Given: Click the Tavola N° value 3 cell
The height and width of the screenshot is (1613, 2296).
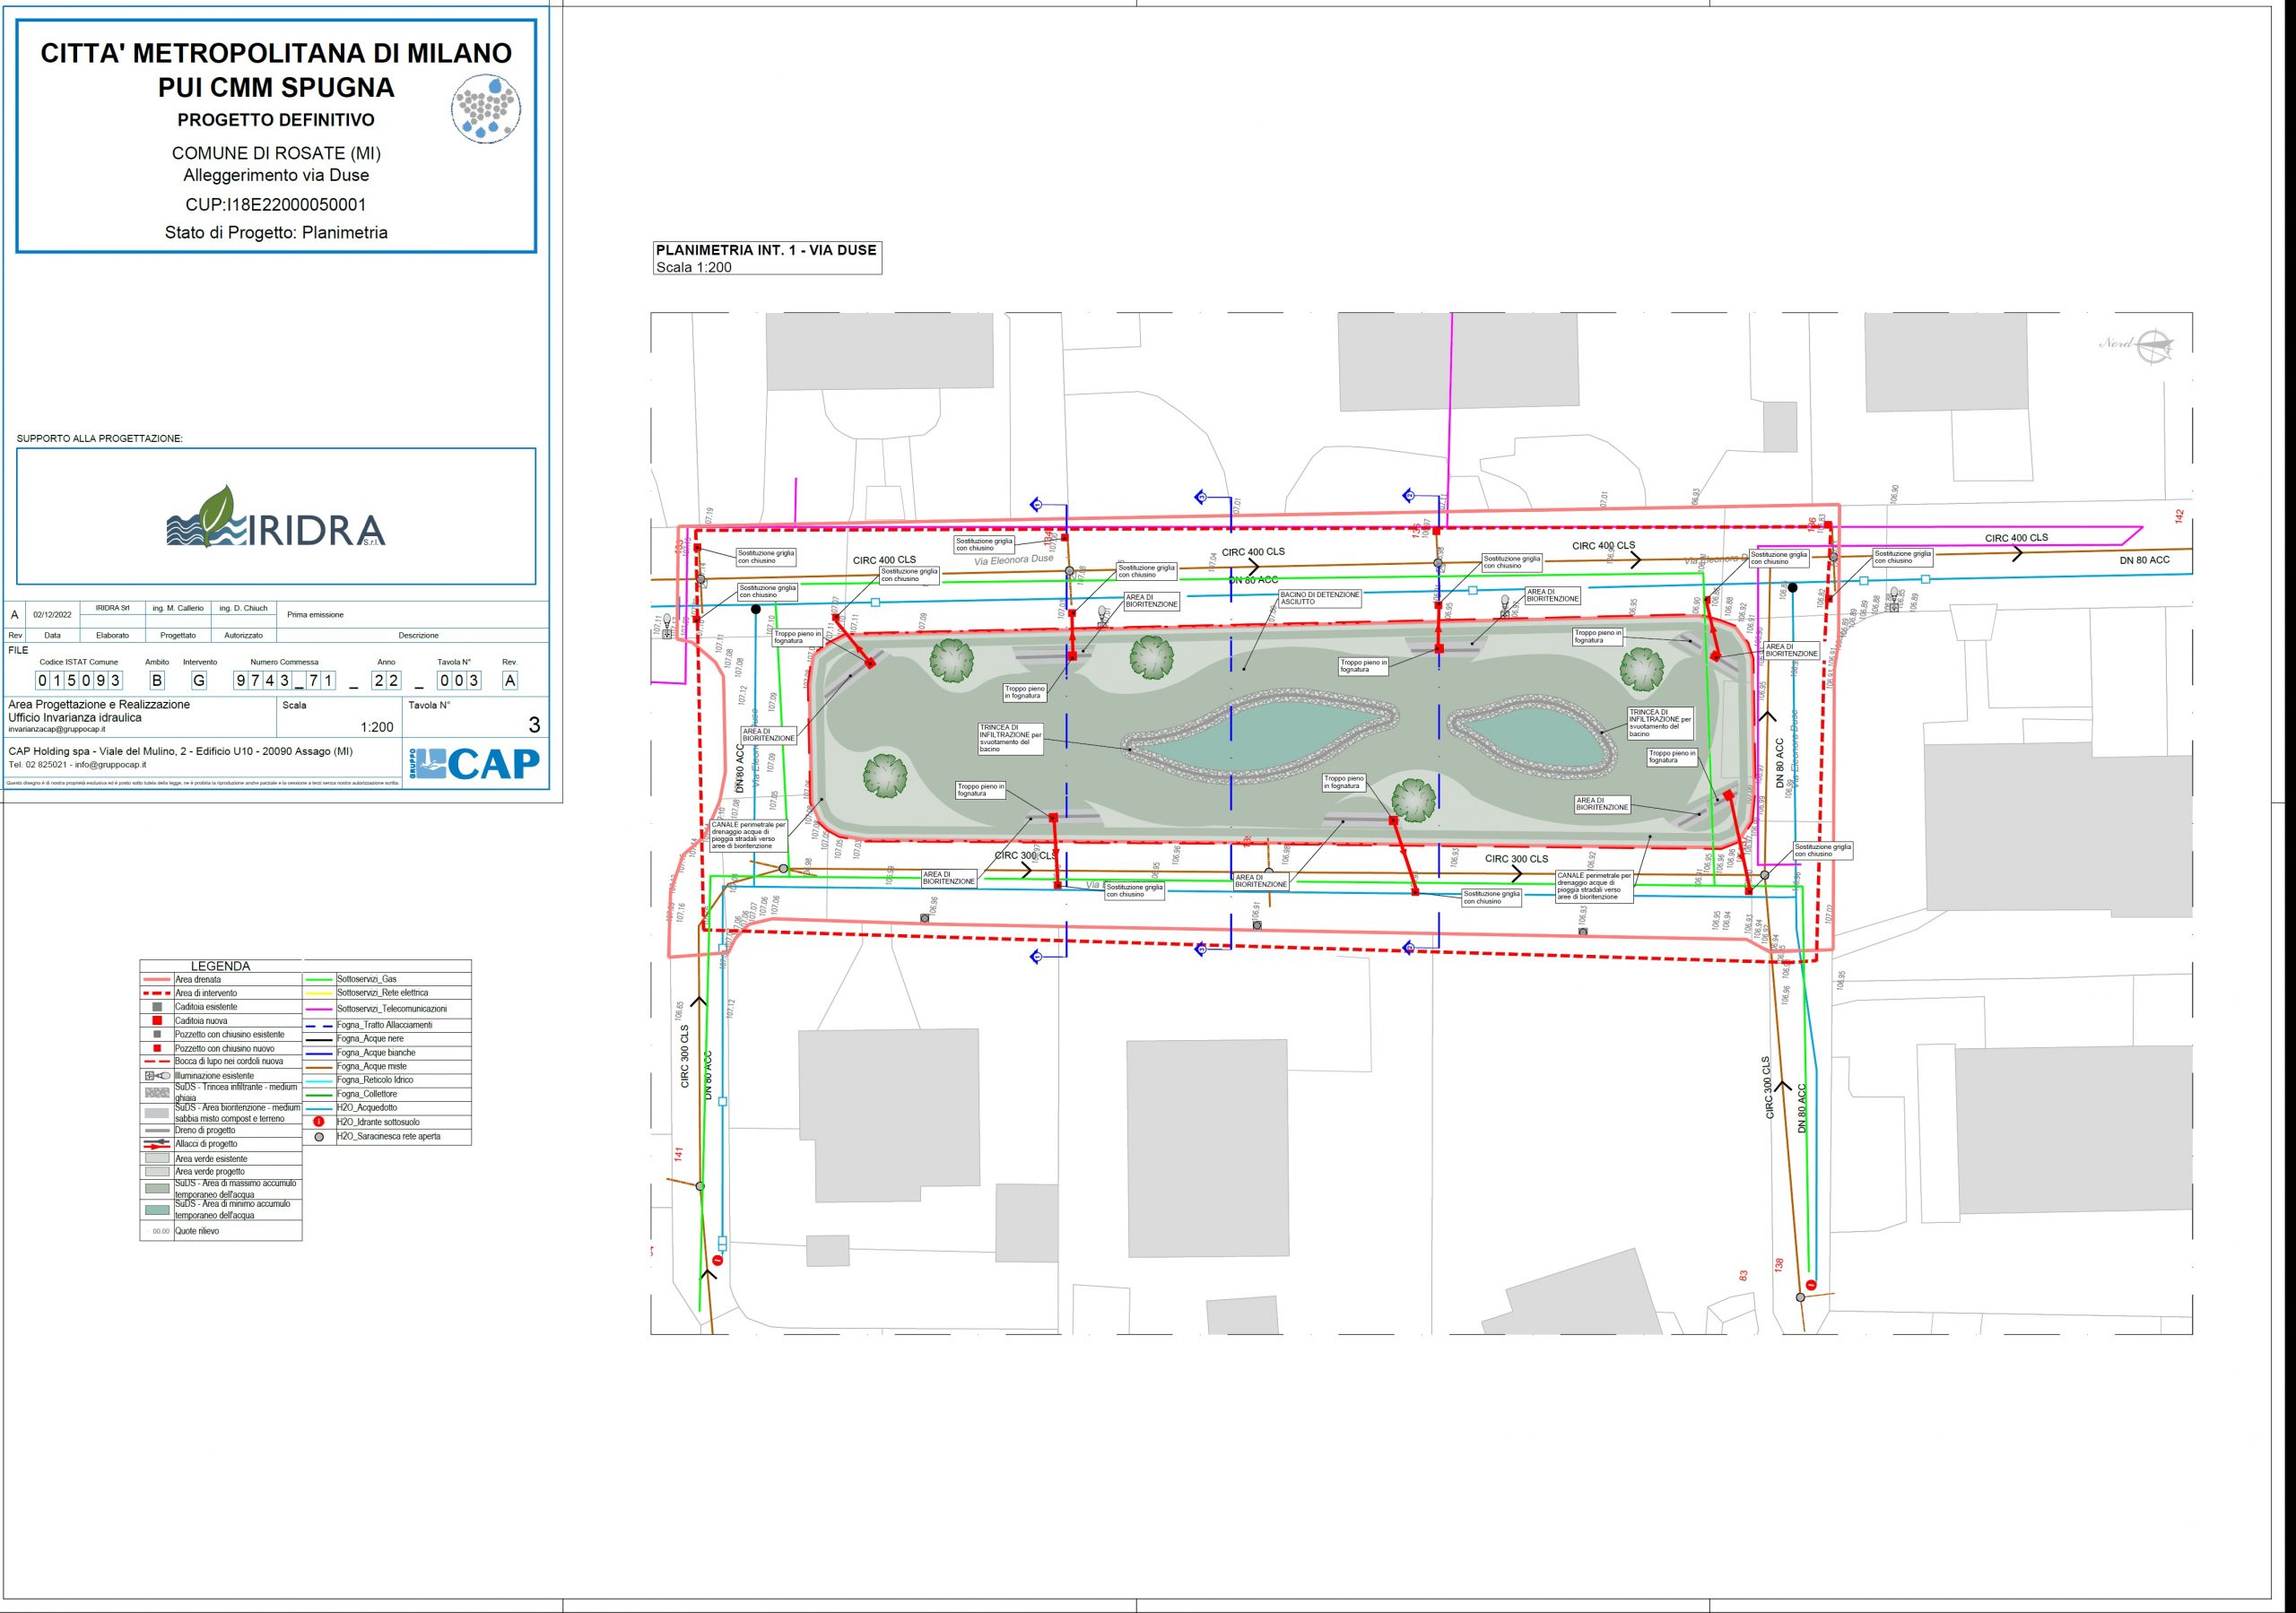Looking at the screenshot, I should tap(533, 725).
